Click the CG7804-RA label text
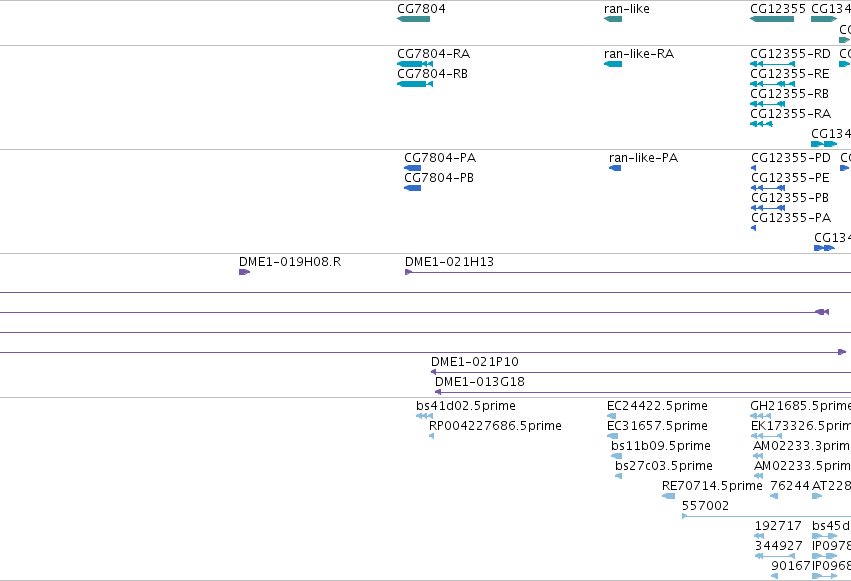851x581 pixels. (x=434, y=54)
